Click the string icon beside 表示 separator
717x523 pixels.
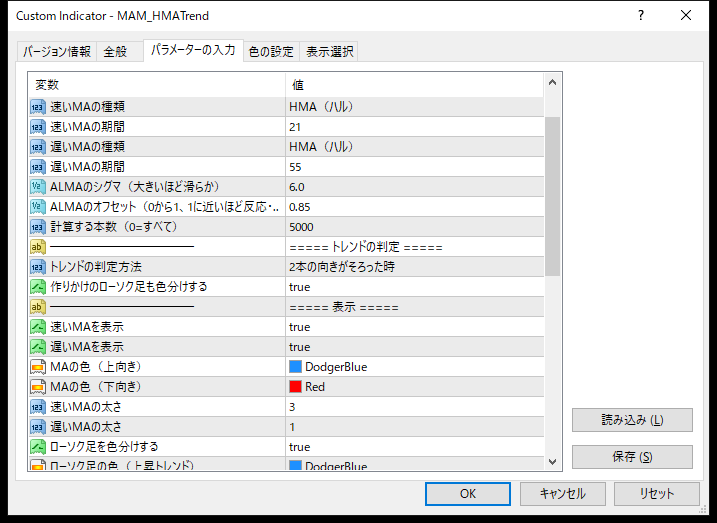click(38, 307)
